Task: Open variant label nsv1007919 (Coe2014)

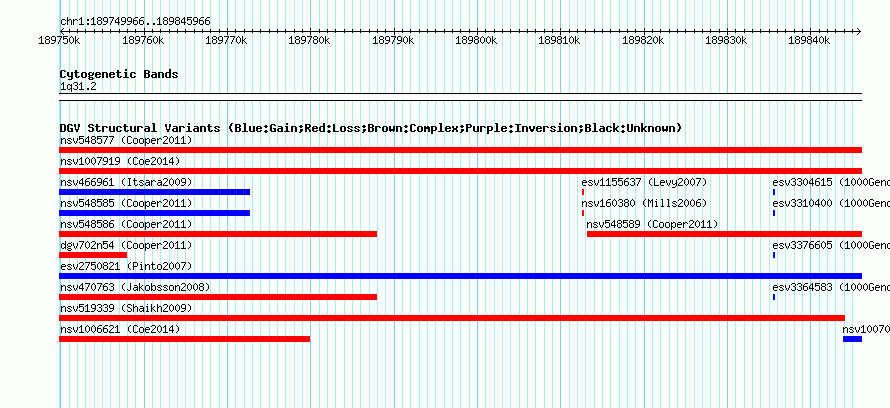Action: pos(120,161)
